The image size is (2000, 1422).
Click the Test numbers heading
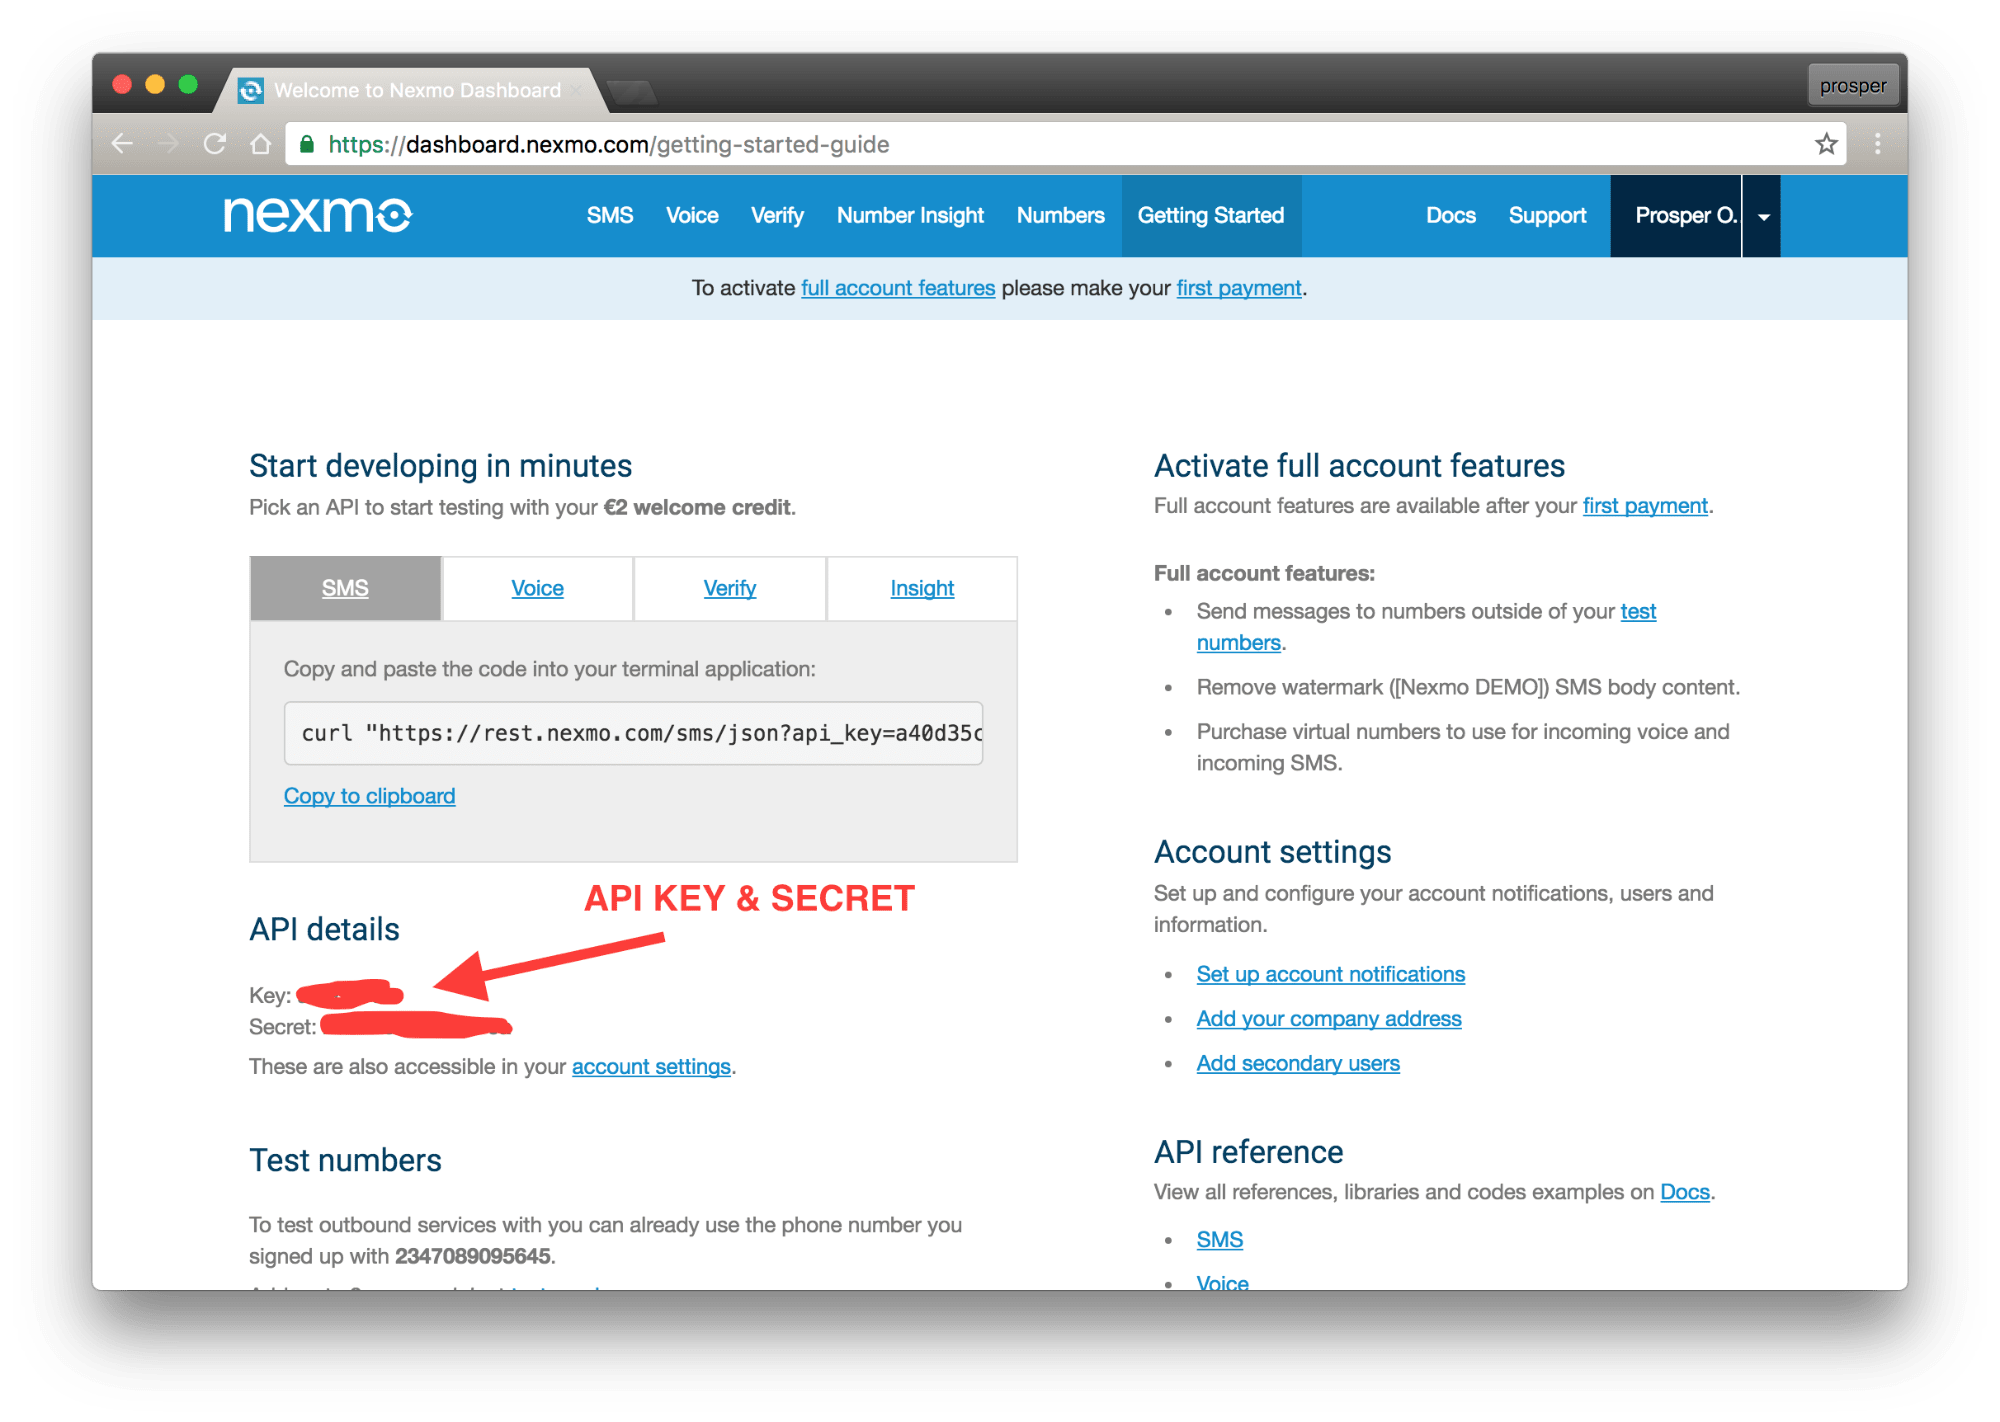345,1160
